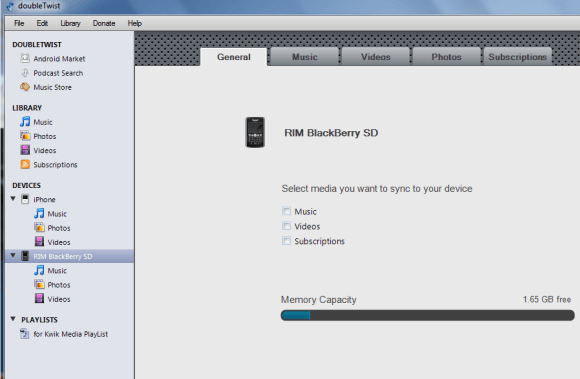Open Music Store in the sidebar
Image resolution: width=580 pixels, height=379 pixels.
click(53, 87)
